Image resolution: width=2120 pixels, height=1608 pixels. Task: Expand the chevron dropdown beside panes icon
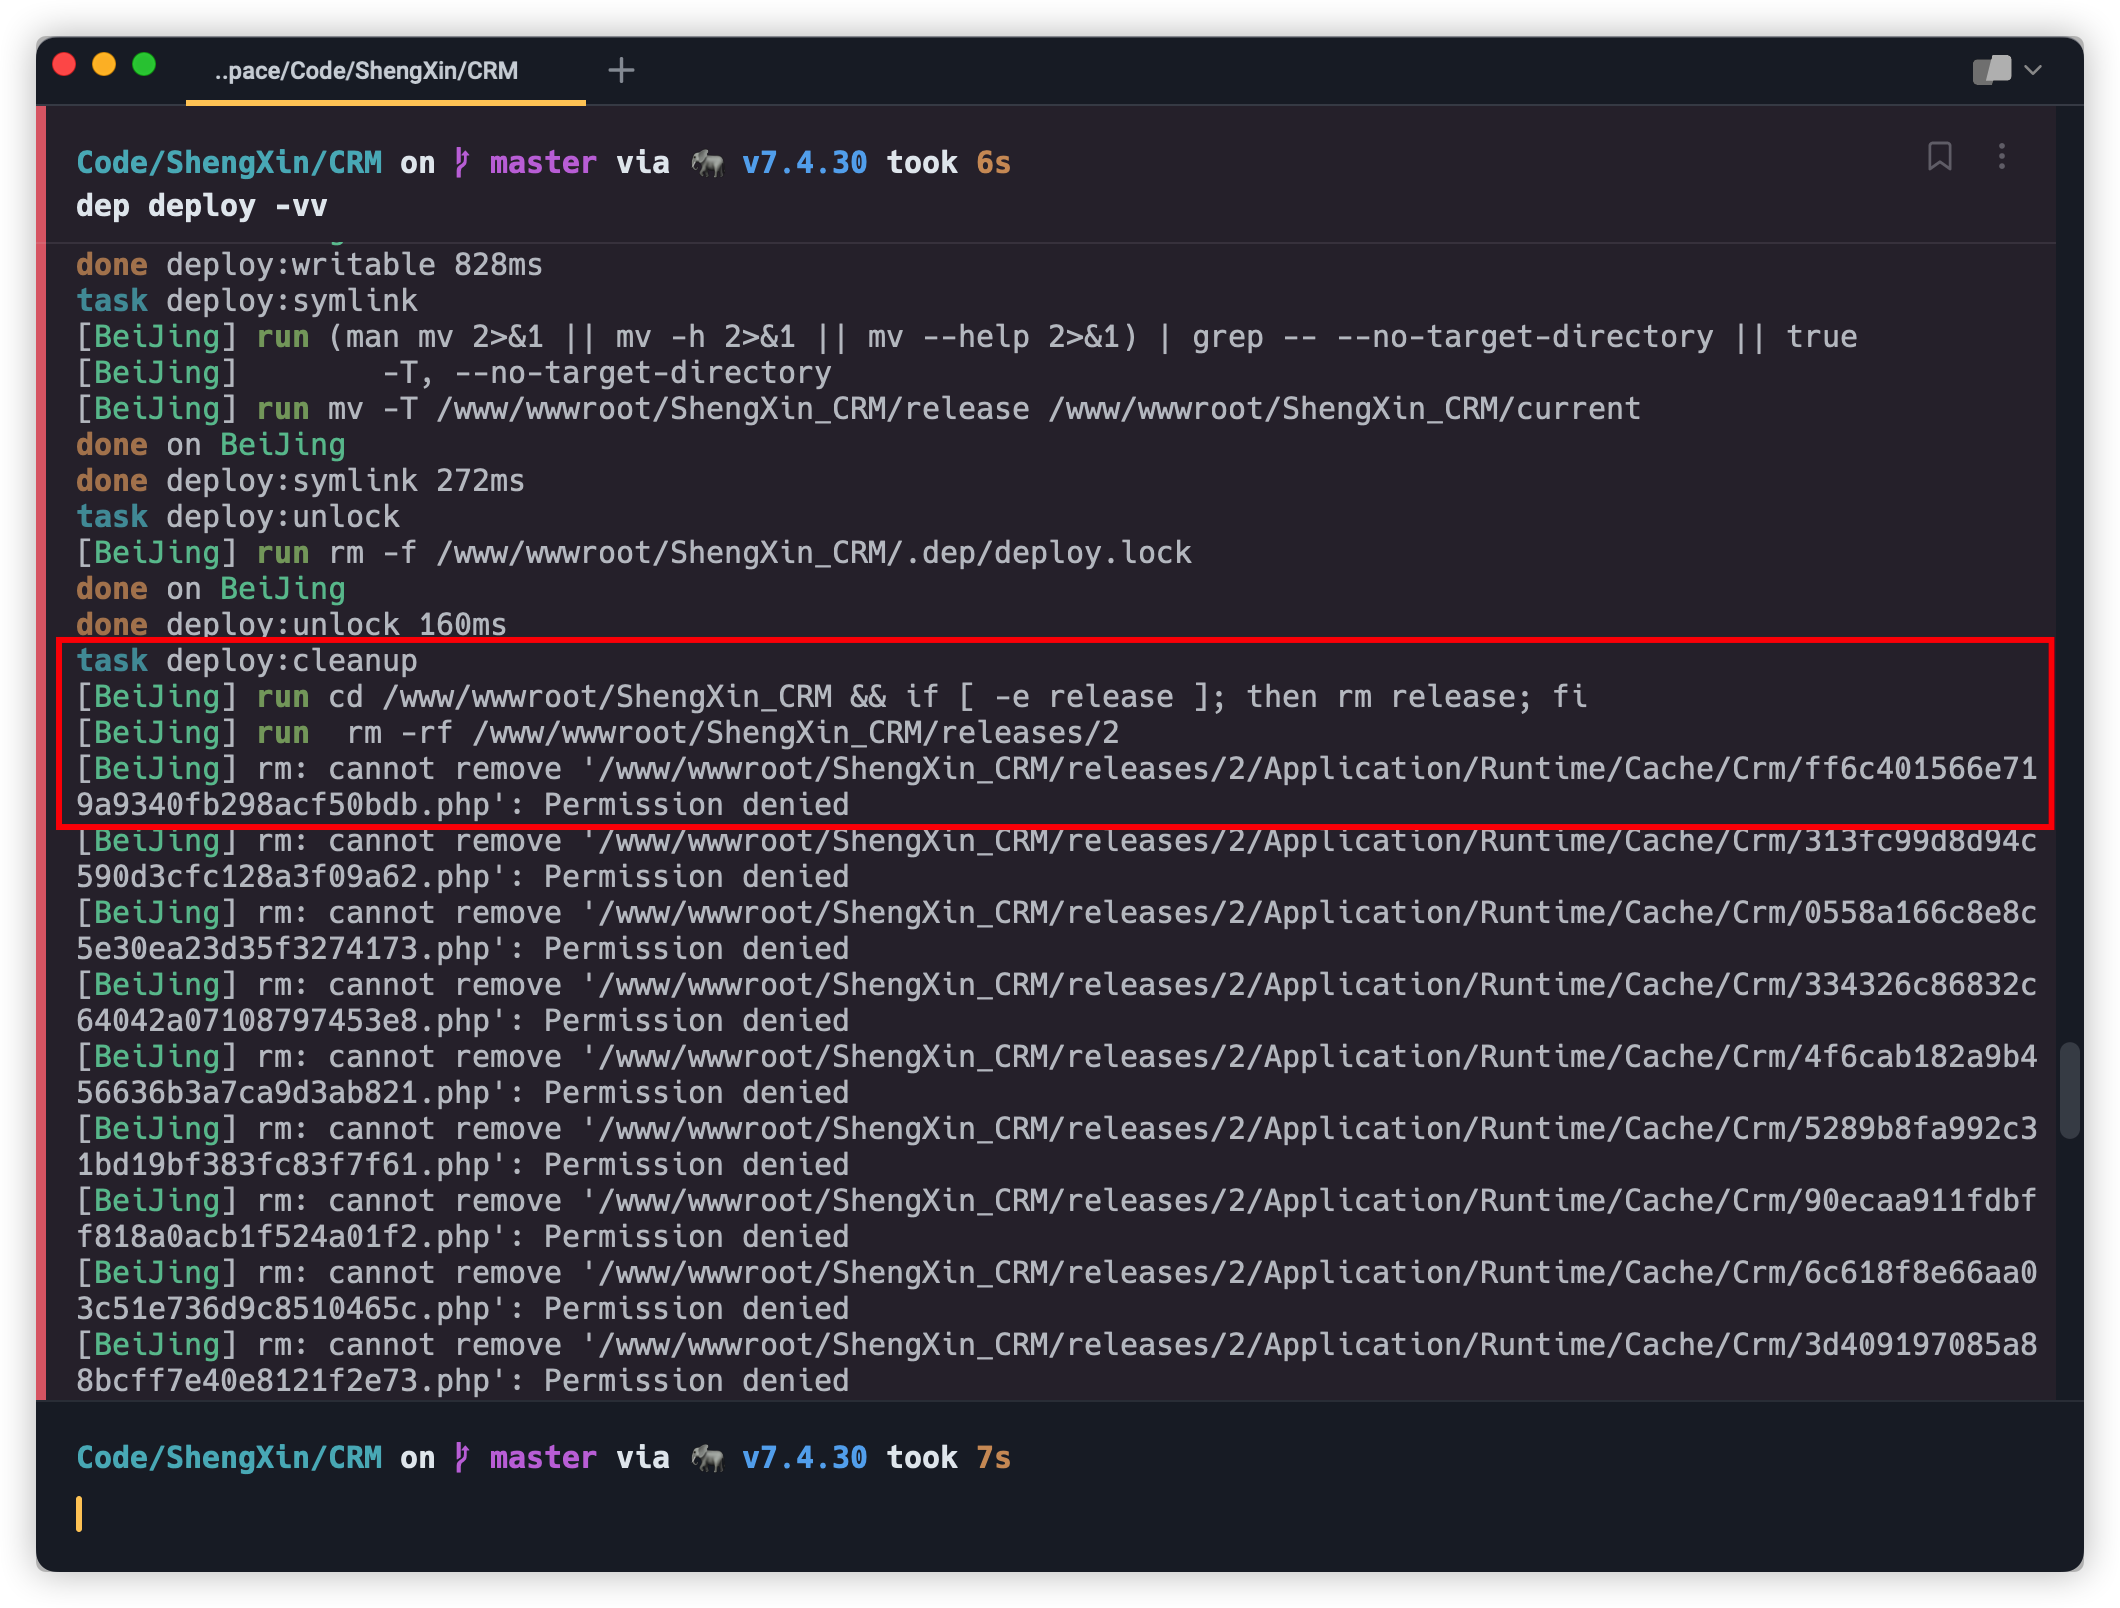[x=2033, y=70]
